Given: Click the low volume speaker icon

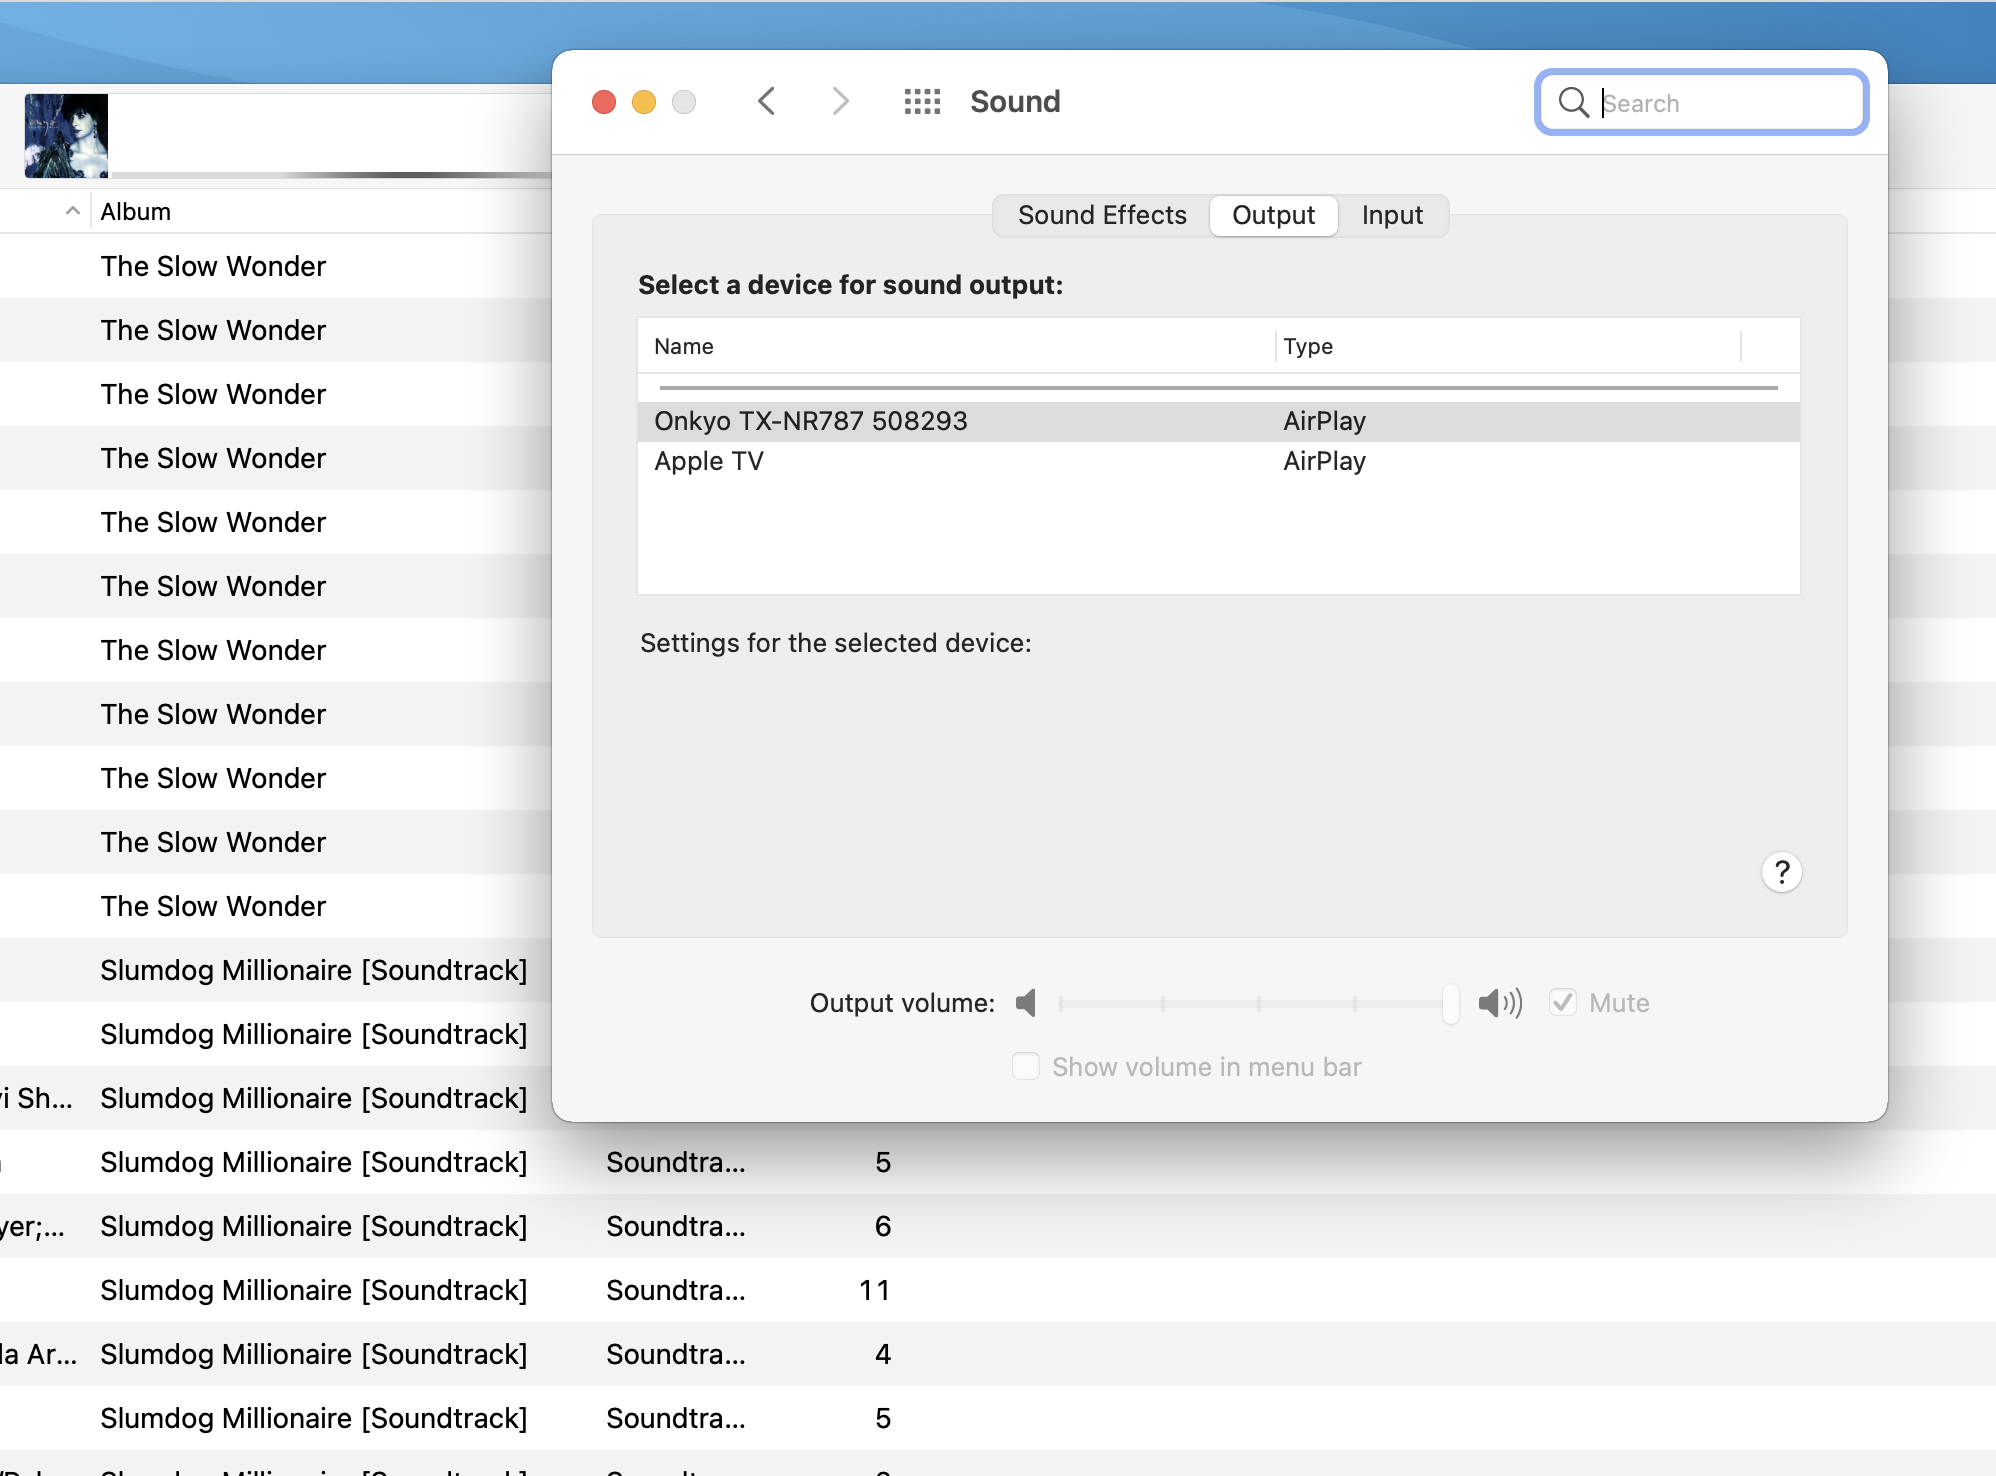Looking at the screenshot, I should (x=1026, y=1002).
